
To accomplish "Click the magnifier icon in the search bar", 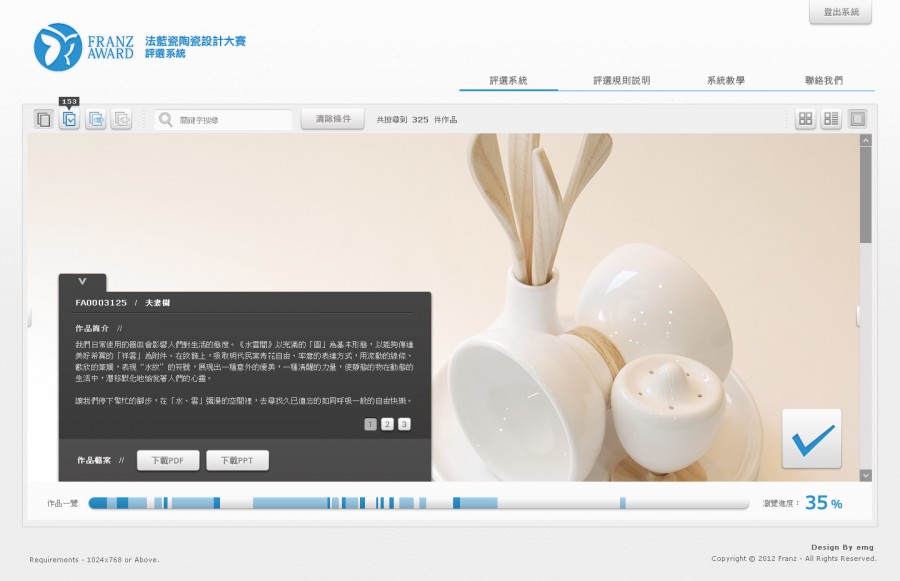I will point(165,119).
